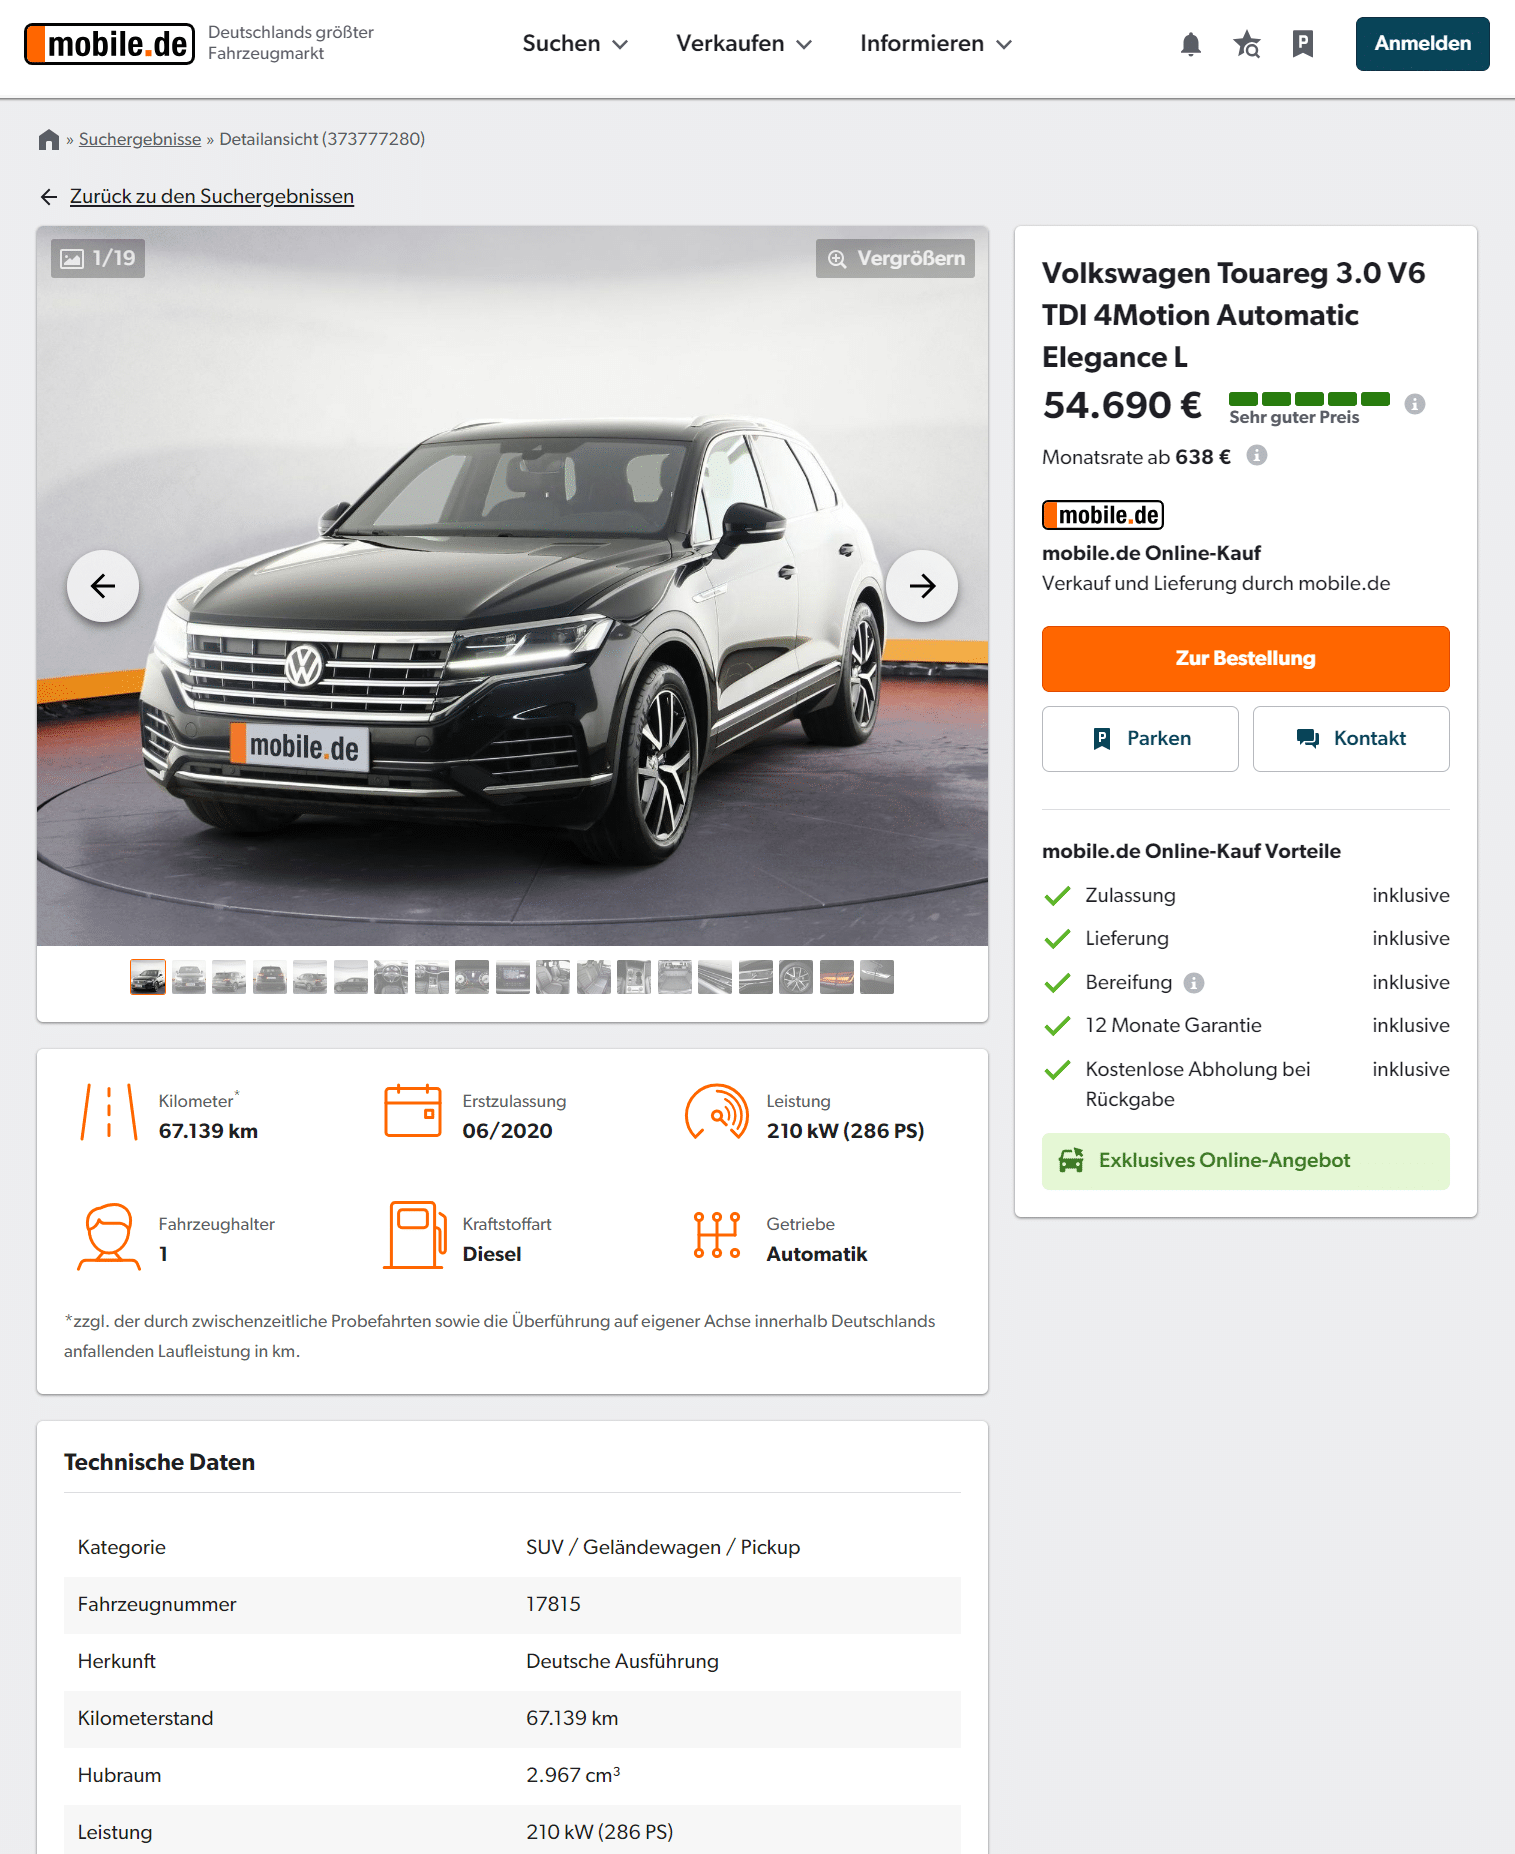Open the parked vehicles icon in header
The width and height of the screenshot is (1515, 1854).
tap(1302, 44)
